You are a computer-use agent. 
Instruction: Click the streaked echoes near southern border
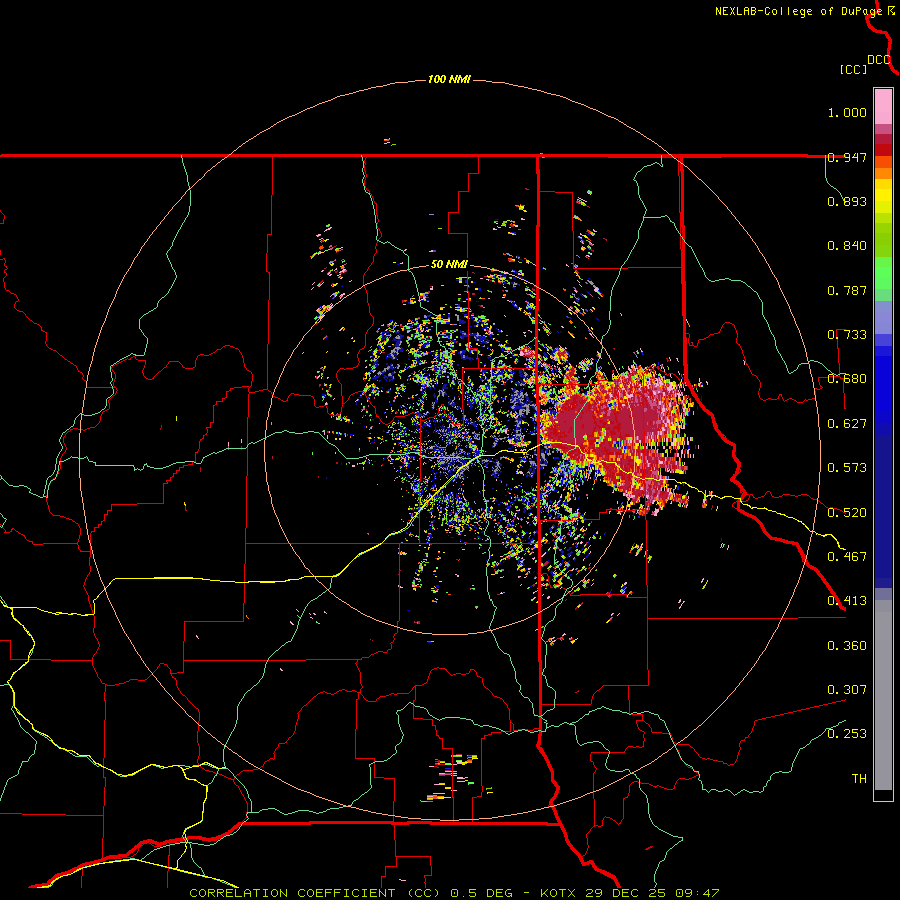click(453, 778)
